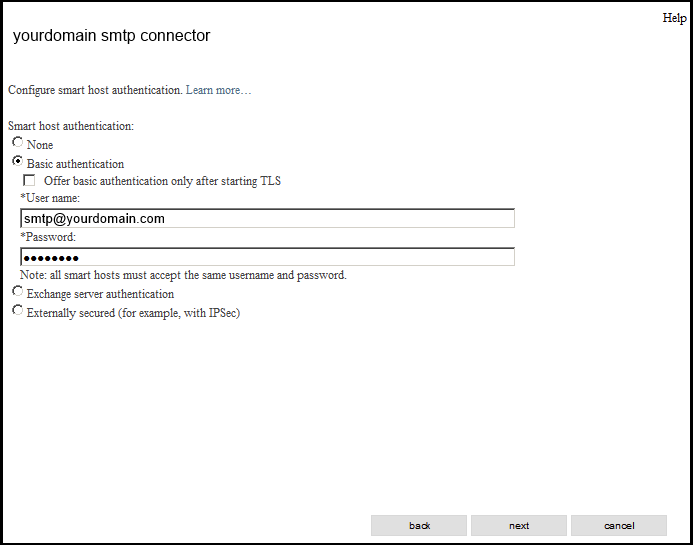Image resolution: width=693 pixels, height=545 pixels.
Task: Select the None radio button
Action: pyautogui.click(x=17, y=142)
